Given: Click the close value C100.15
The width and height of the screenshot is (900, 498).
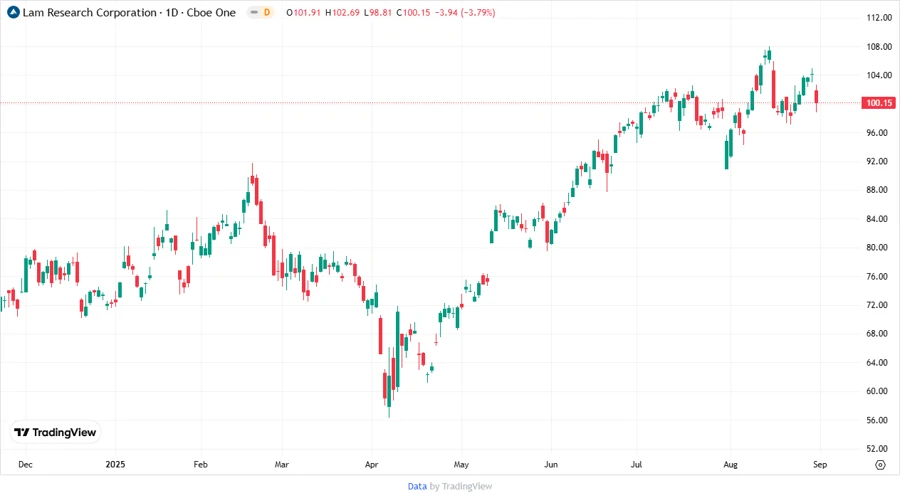Looking at the screenshot, I should [x=413, y=12].
